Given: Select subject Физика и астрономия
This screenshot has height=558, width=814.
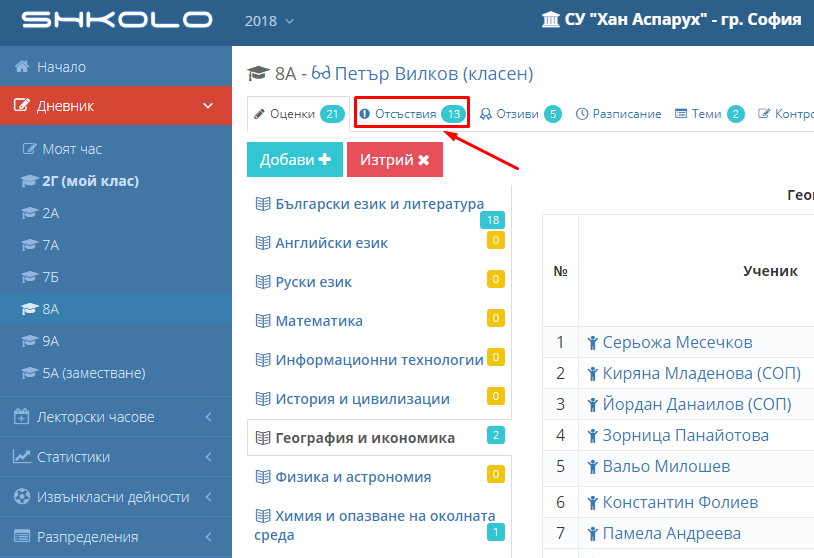Looking at the screenshot, I should point(353,477).
